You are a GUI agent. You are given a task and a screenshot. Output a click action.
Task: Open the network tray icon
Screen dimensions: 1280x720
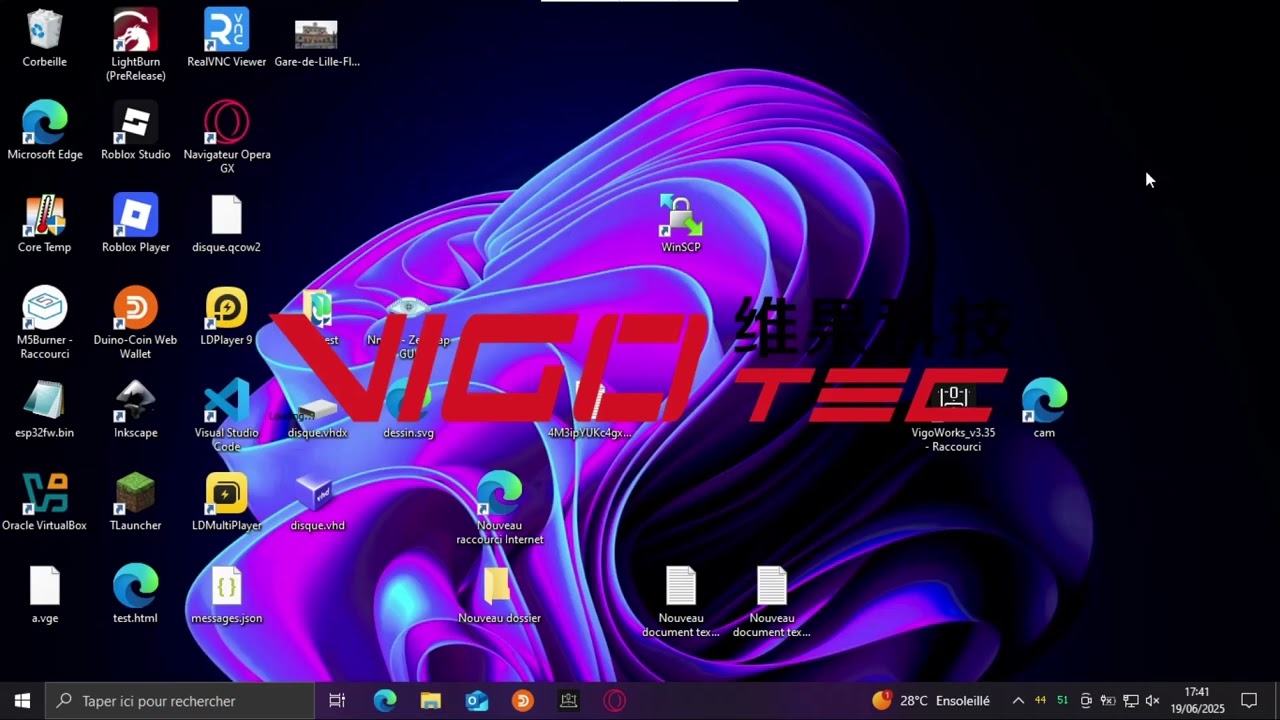click(x=1130, y=701)
